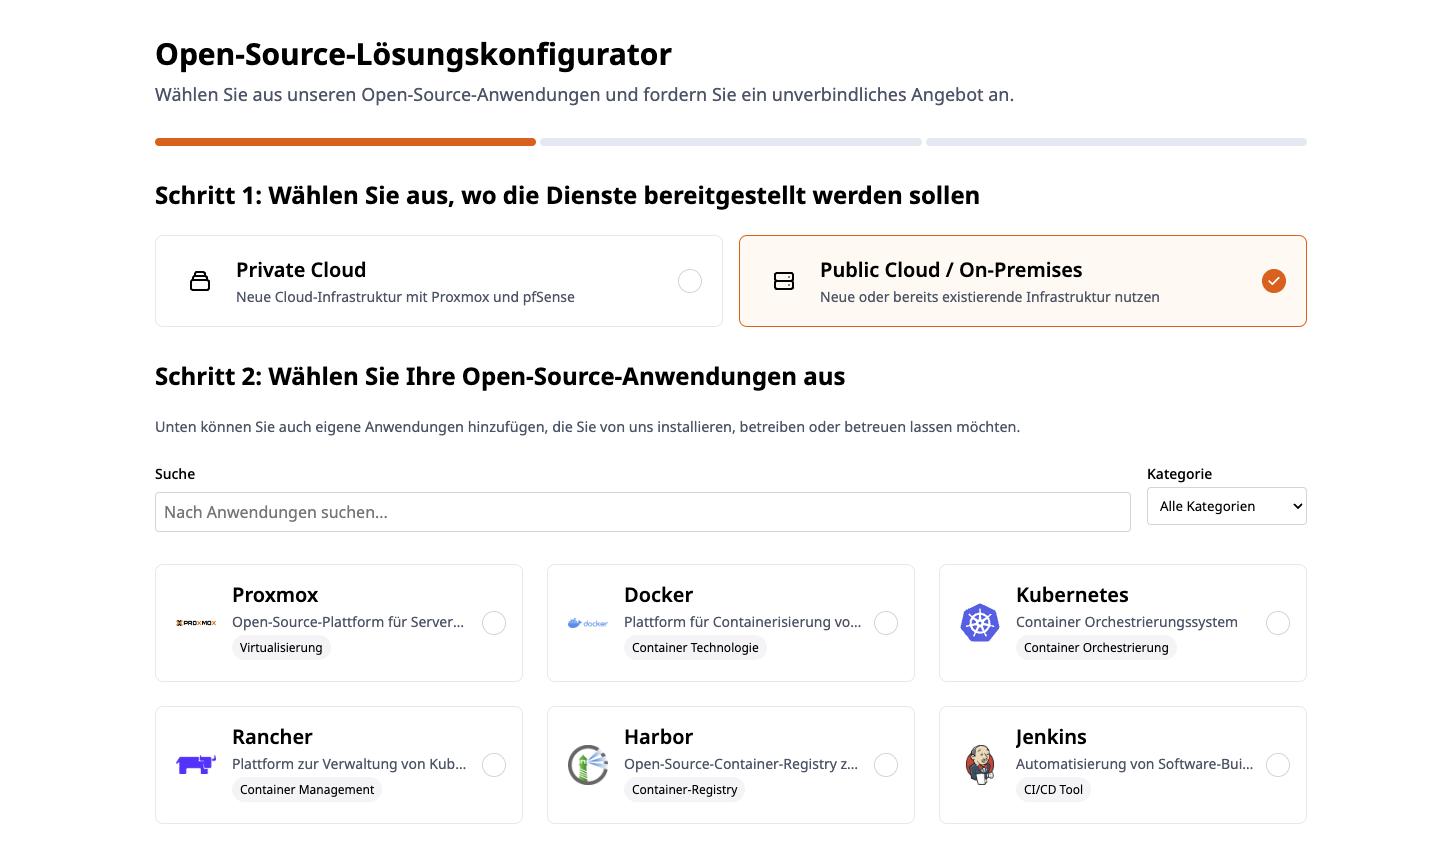
Task: Click the Rancher card title
Action: click(272, 737)
